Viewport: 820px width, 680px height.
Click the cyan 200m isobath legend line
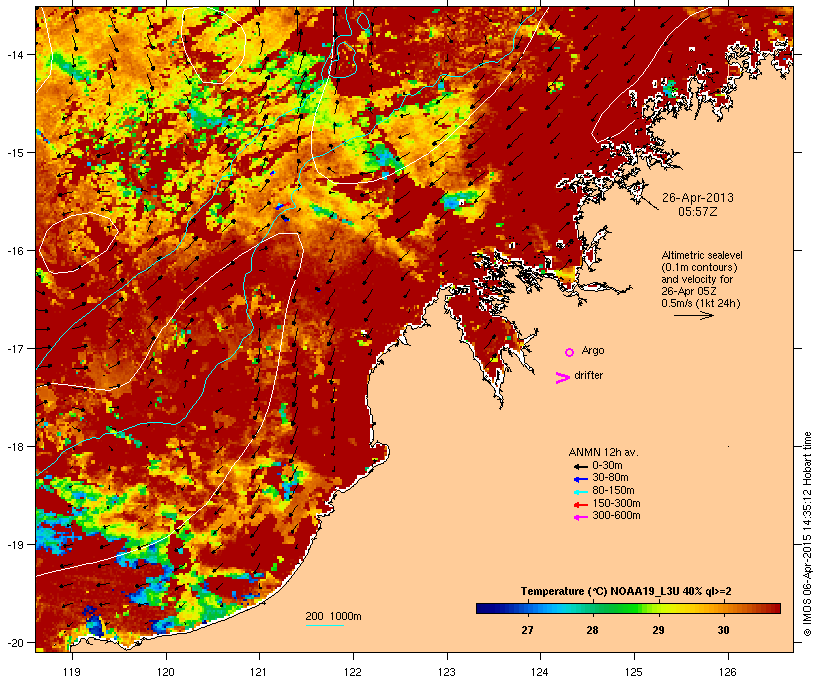(325, 625)
